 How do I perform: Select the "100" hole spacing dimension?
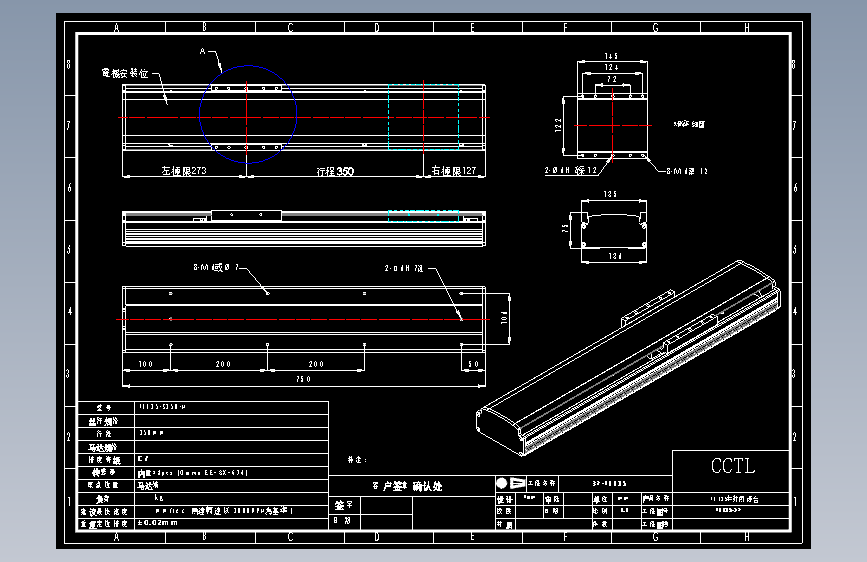[145, 364]
